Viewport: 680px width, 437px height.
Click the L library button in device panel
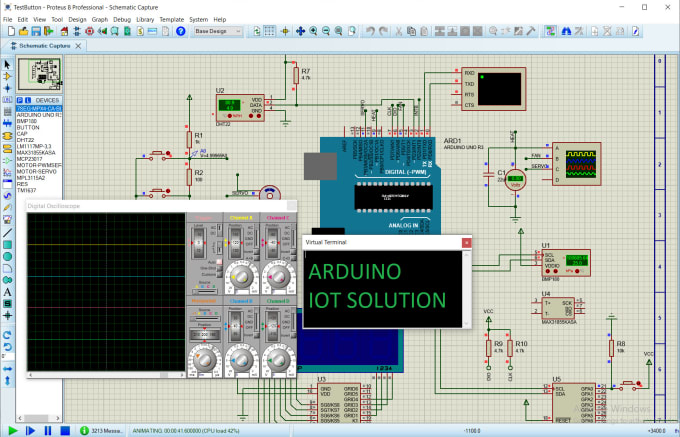(27, 100)
